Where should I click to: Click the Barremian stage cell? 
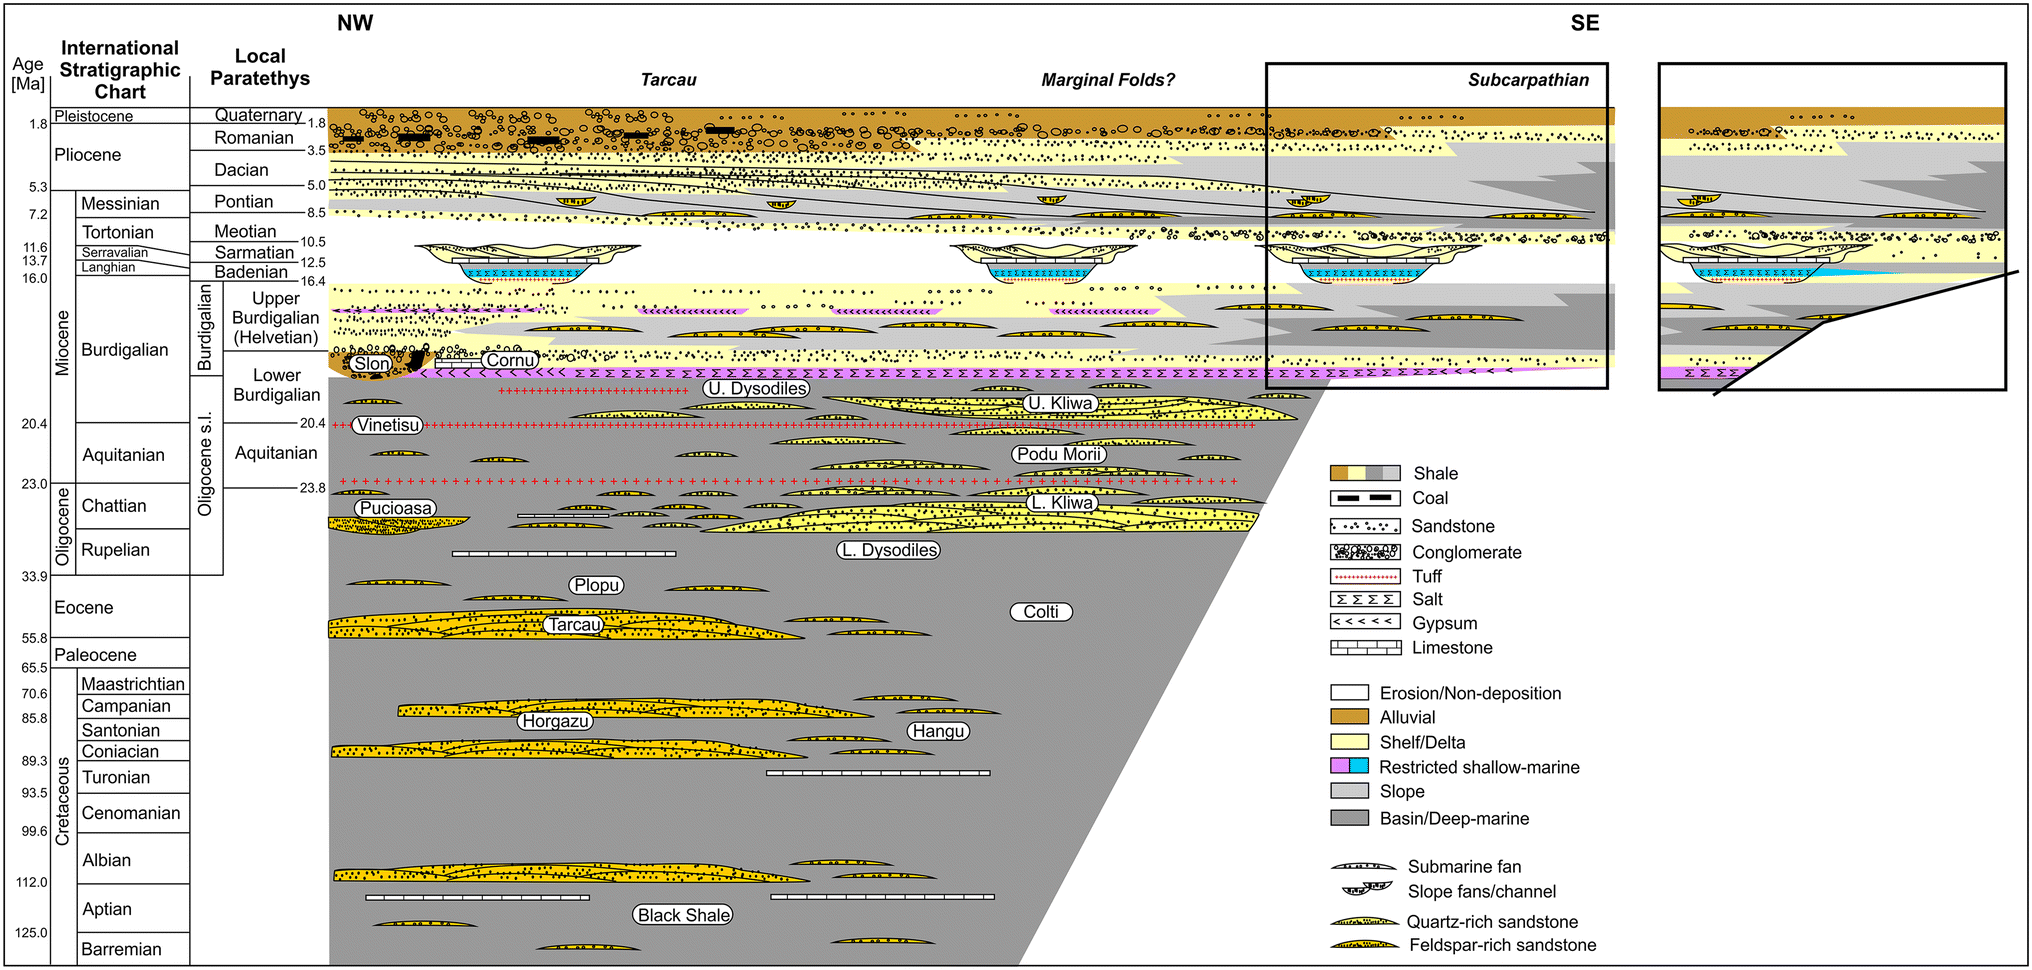point(133,949)
